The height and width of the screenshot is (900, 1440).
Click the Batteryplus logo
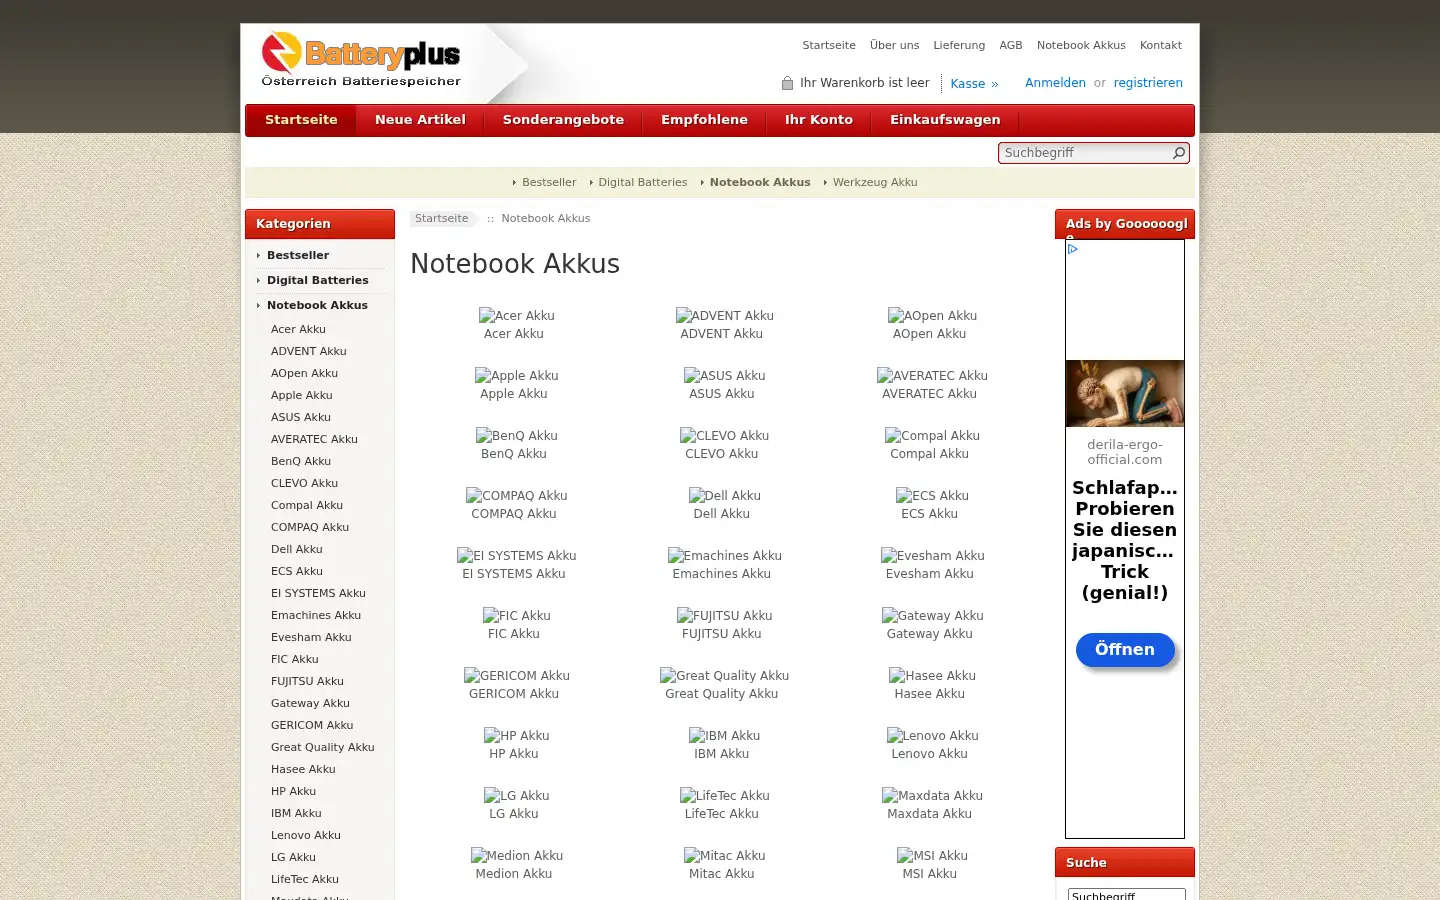pos(361,60)
